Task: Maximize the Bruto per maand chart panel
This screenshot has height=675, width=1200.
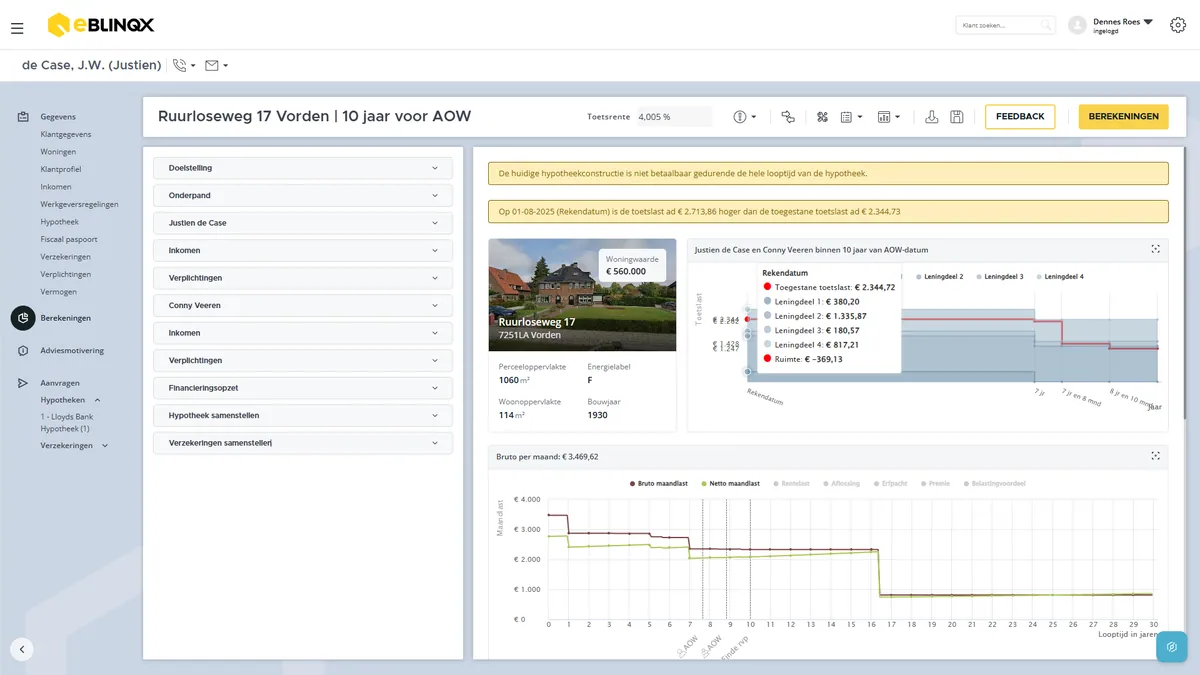Action: point(1155,456)
